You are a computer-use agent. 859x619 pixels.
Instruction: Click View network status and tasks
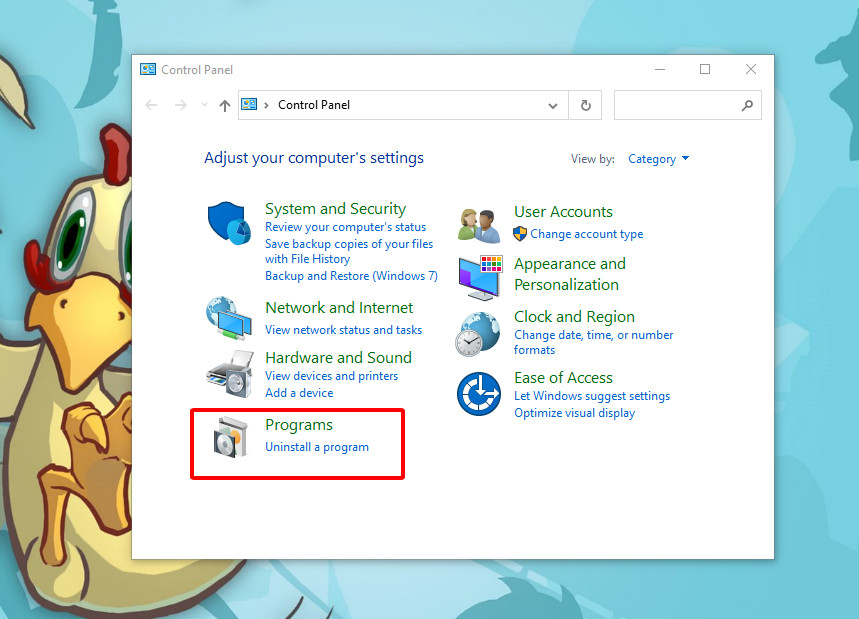pyautogui.click(x=343, y=330)
